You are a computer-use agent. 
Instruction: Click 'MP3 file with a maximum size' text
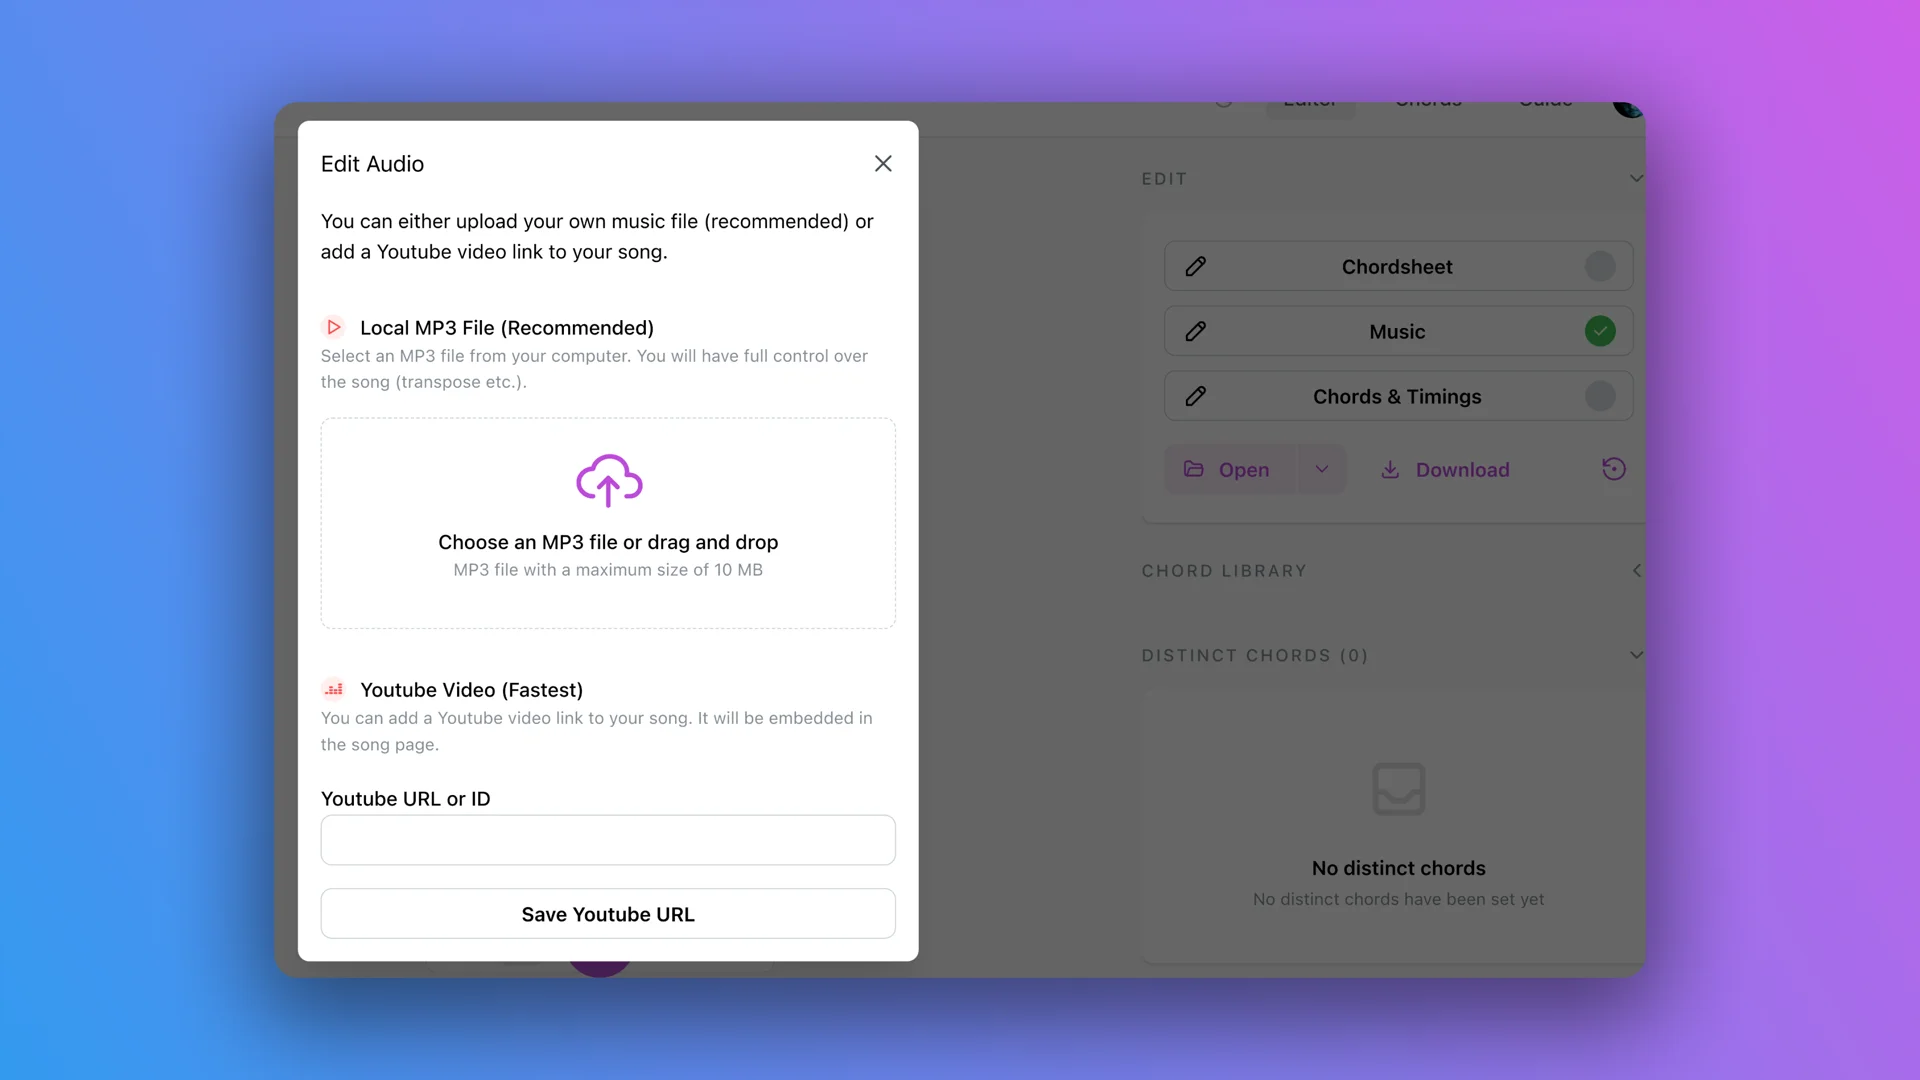click(608, 570)
